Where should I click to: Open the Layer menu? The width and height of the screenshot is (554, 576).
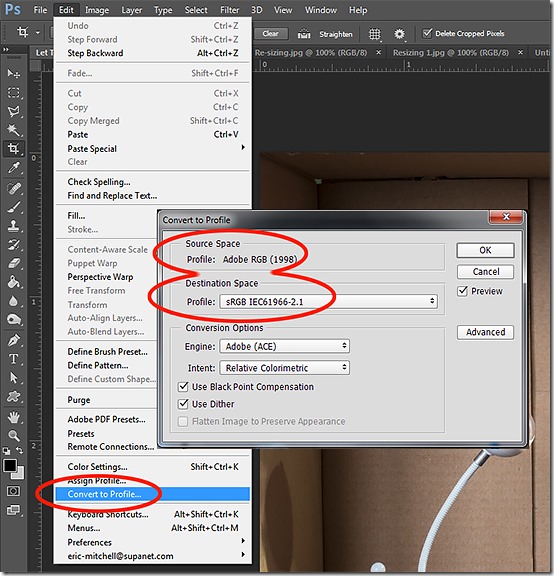click(x=132, y=10)
